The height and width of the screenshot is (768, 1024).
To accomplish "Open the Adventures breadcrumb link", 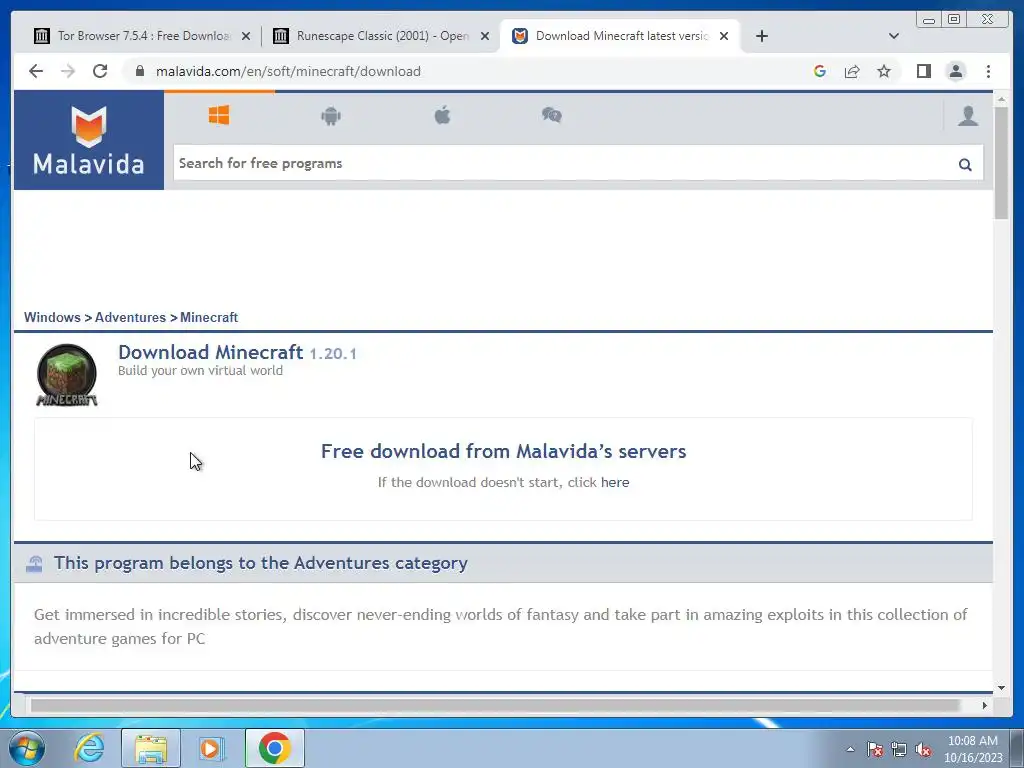I will (130, 317).
